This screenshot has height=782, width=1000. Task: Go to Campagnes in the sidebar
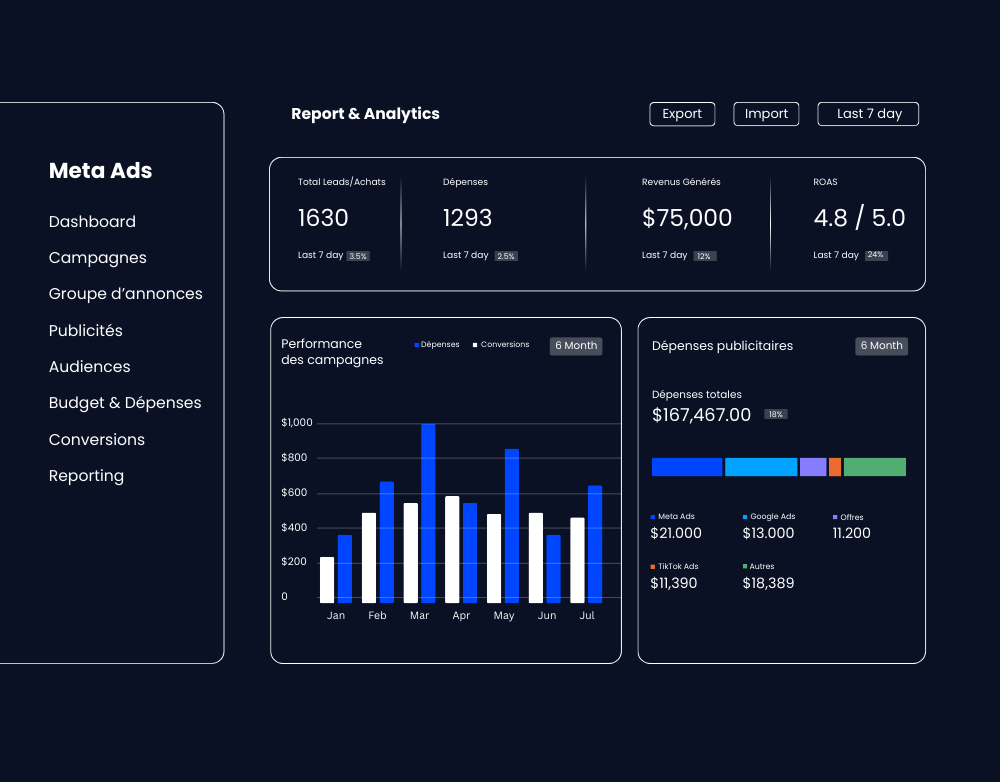tap(98, 258)
